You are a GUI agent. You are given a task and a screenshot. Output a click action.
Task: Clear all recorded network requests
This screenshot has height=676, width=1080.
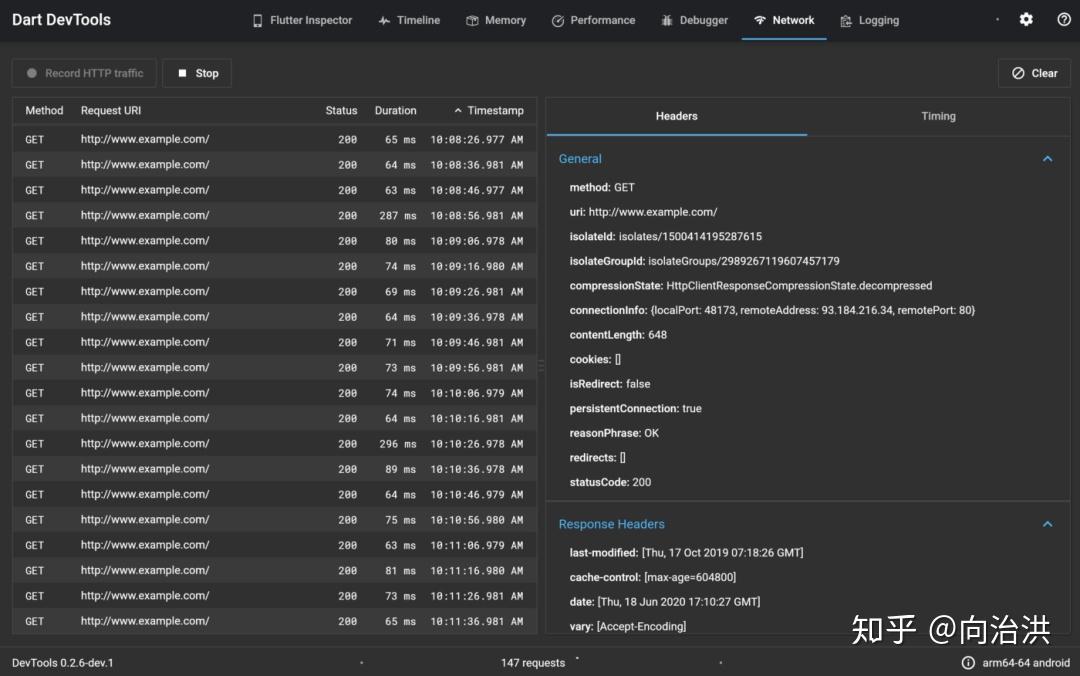point(1034,72)
